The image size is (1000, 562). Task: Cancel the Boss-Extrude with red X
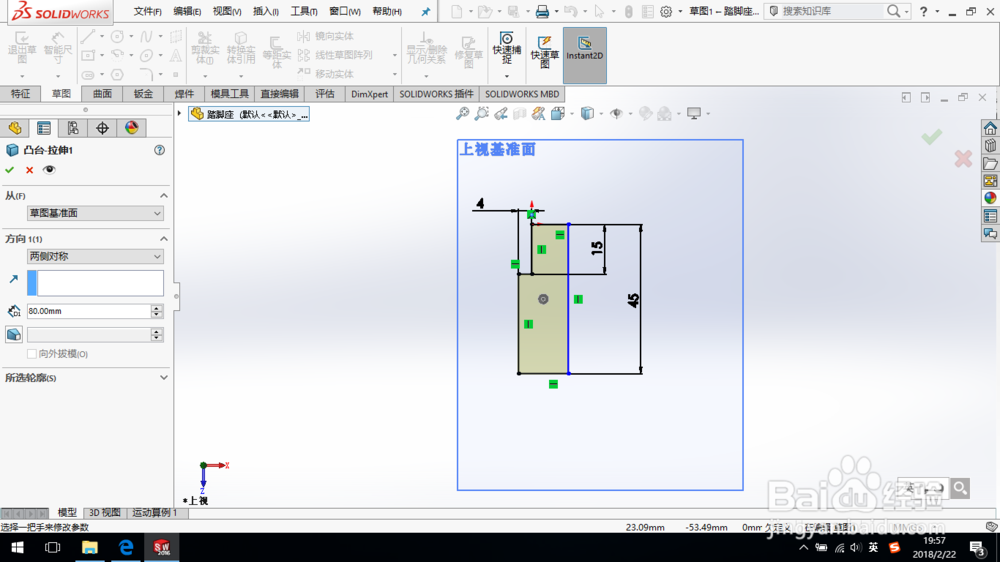29,170
